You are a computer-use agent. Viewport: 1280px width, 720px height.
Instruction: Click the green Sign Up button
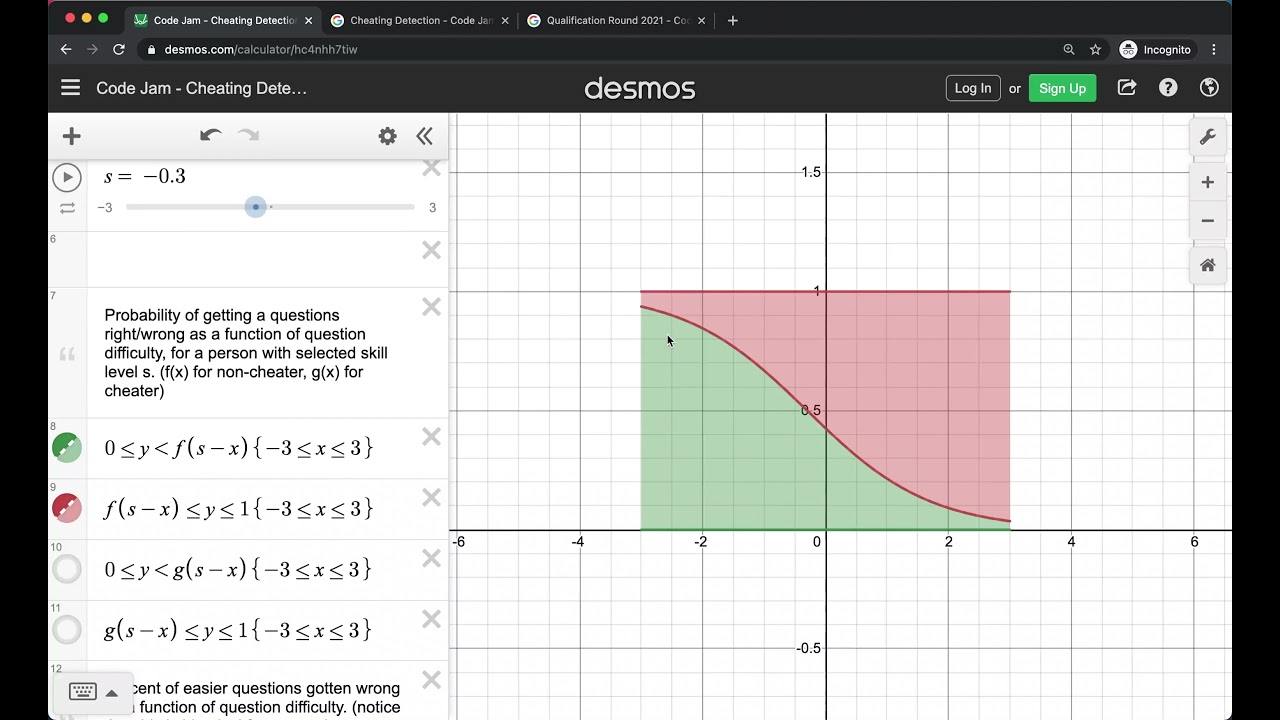tap(1062, 88)
